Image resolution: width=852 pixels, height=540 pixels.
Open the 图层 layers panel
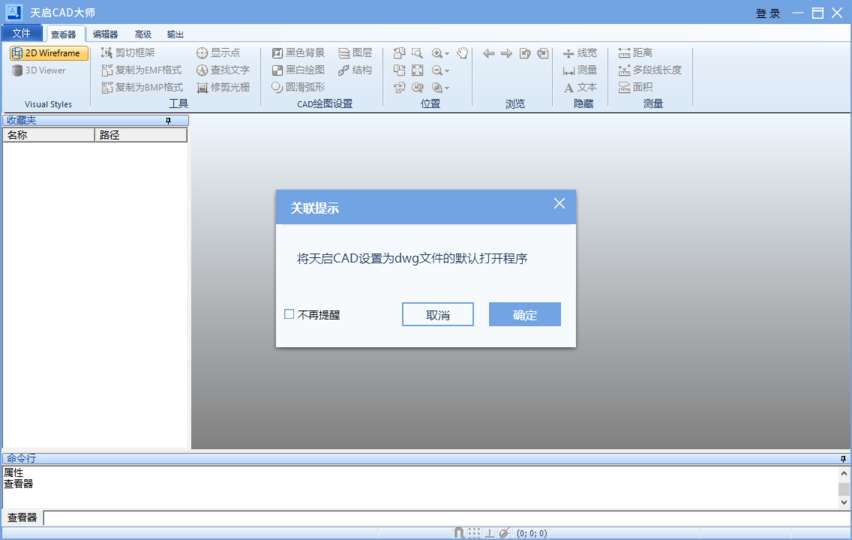click(x=355, y=53)
